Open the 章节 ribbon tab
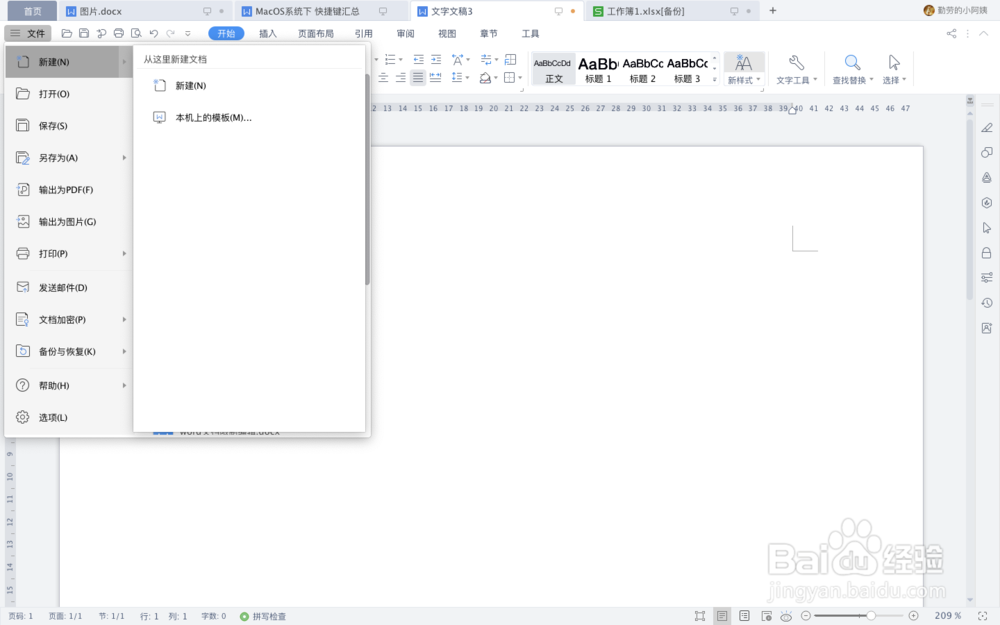Image resolution: width=1000 pixels, height=625 pixels. [x=489, y=33]
